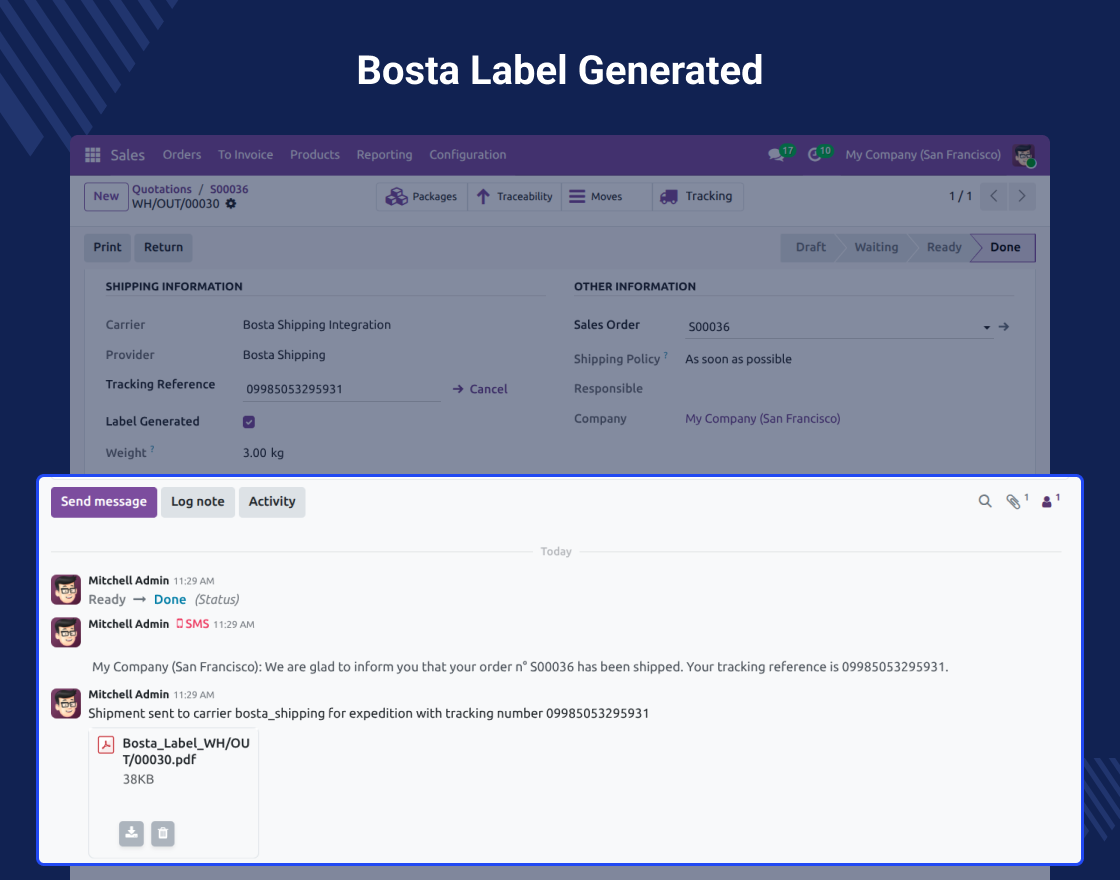
Task: Select the Done status stage
Action: 1005,247
